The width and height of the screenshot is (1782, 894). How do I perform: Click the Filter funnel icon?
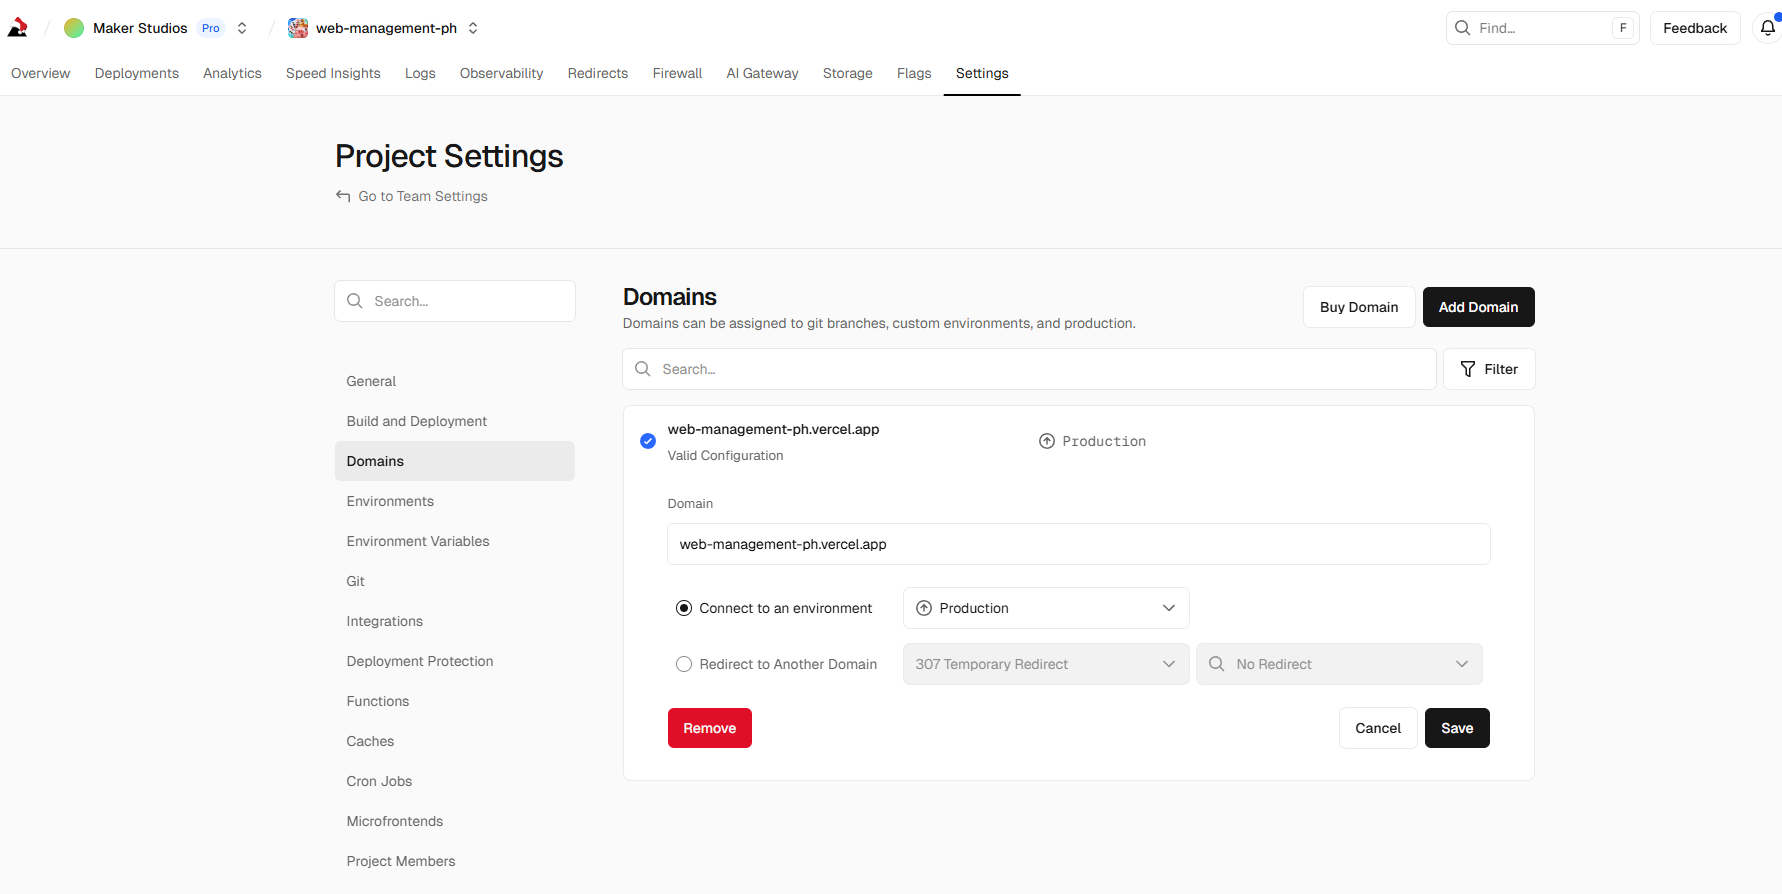pyautogui.click(x=1468, y=369)
